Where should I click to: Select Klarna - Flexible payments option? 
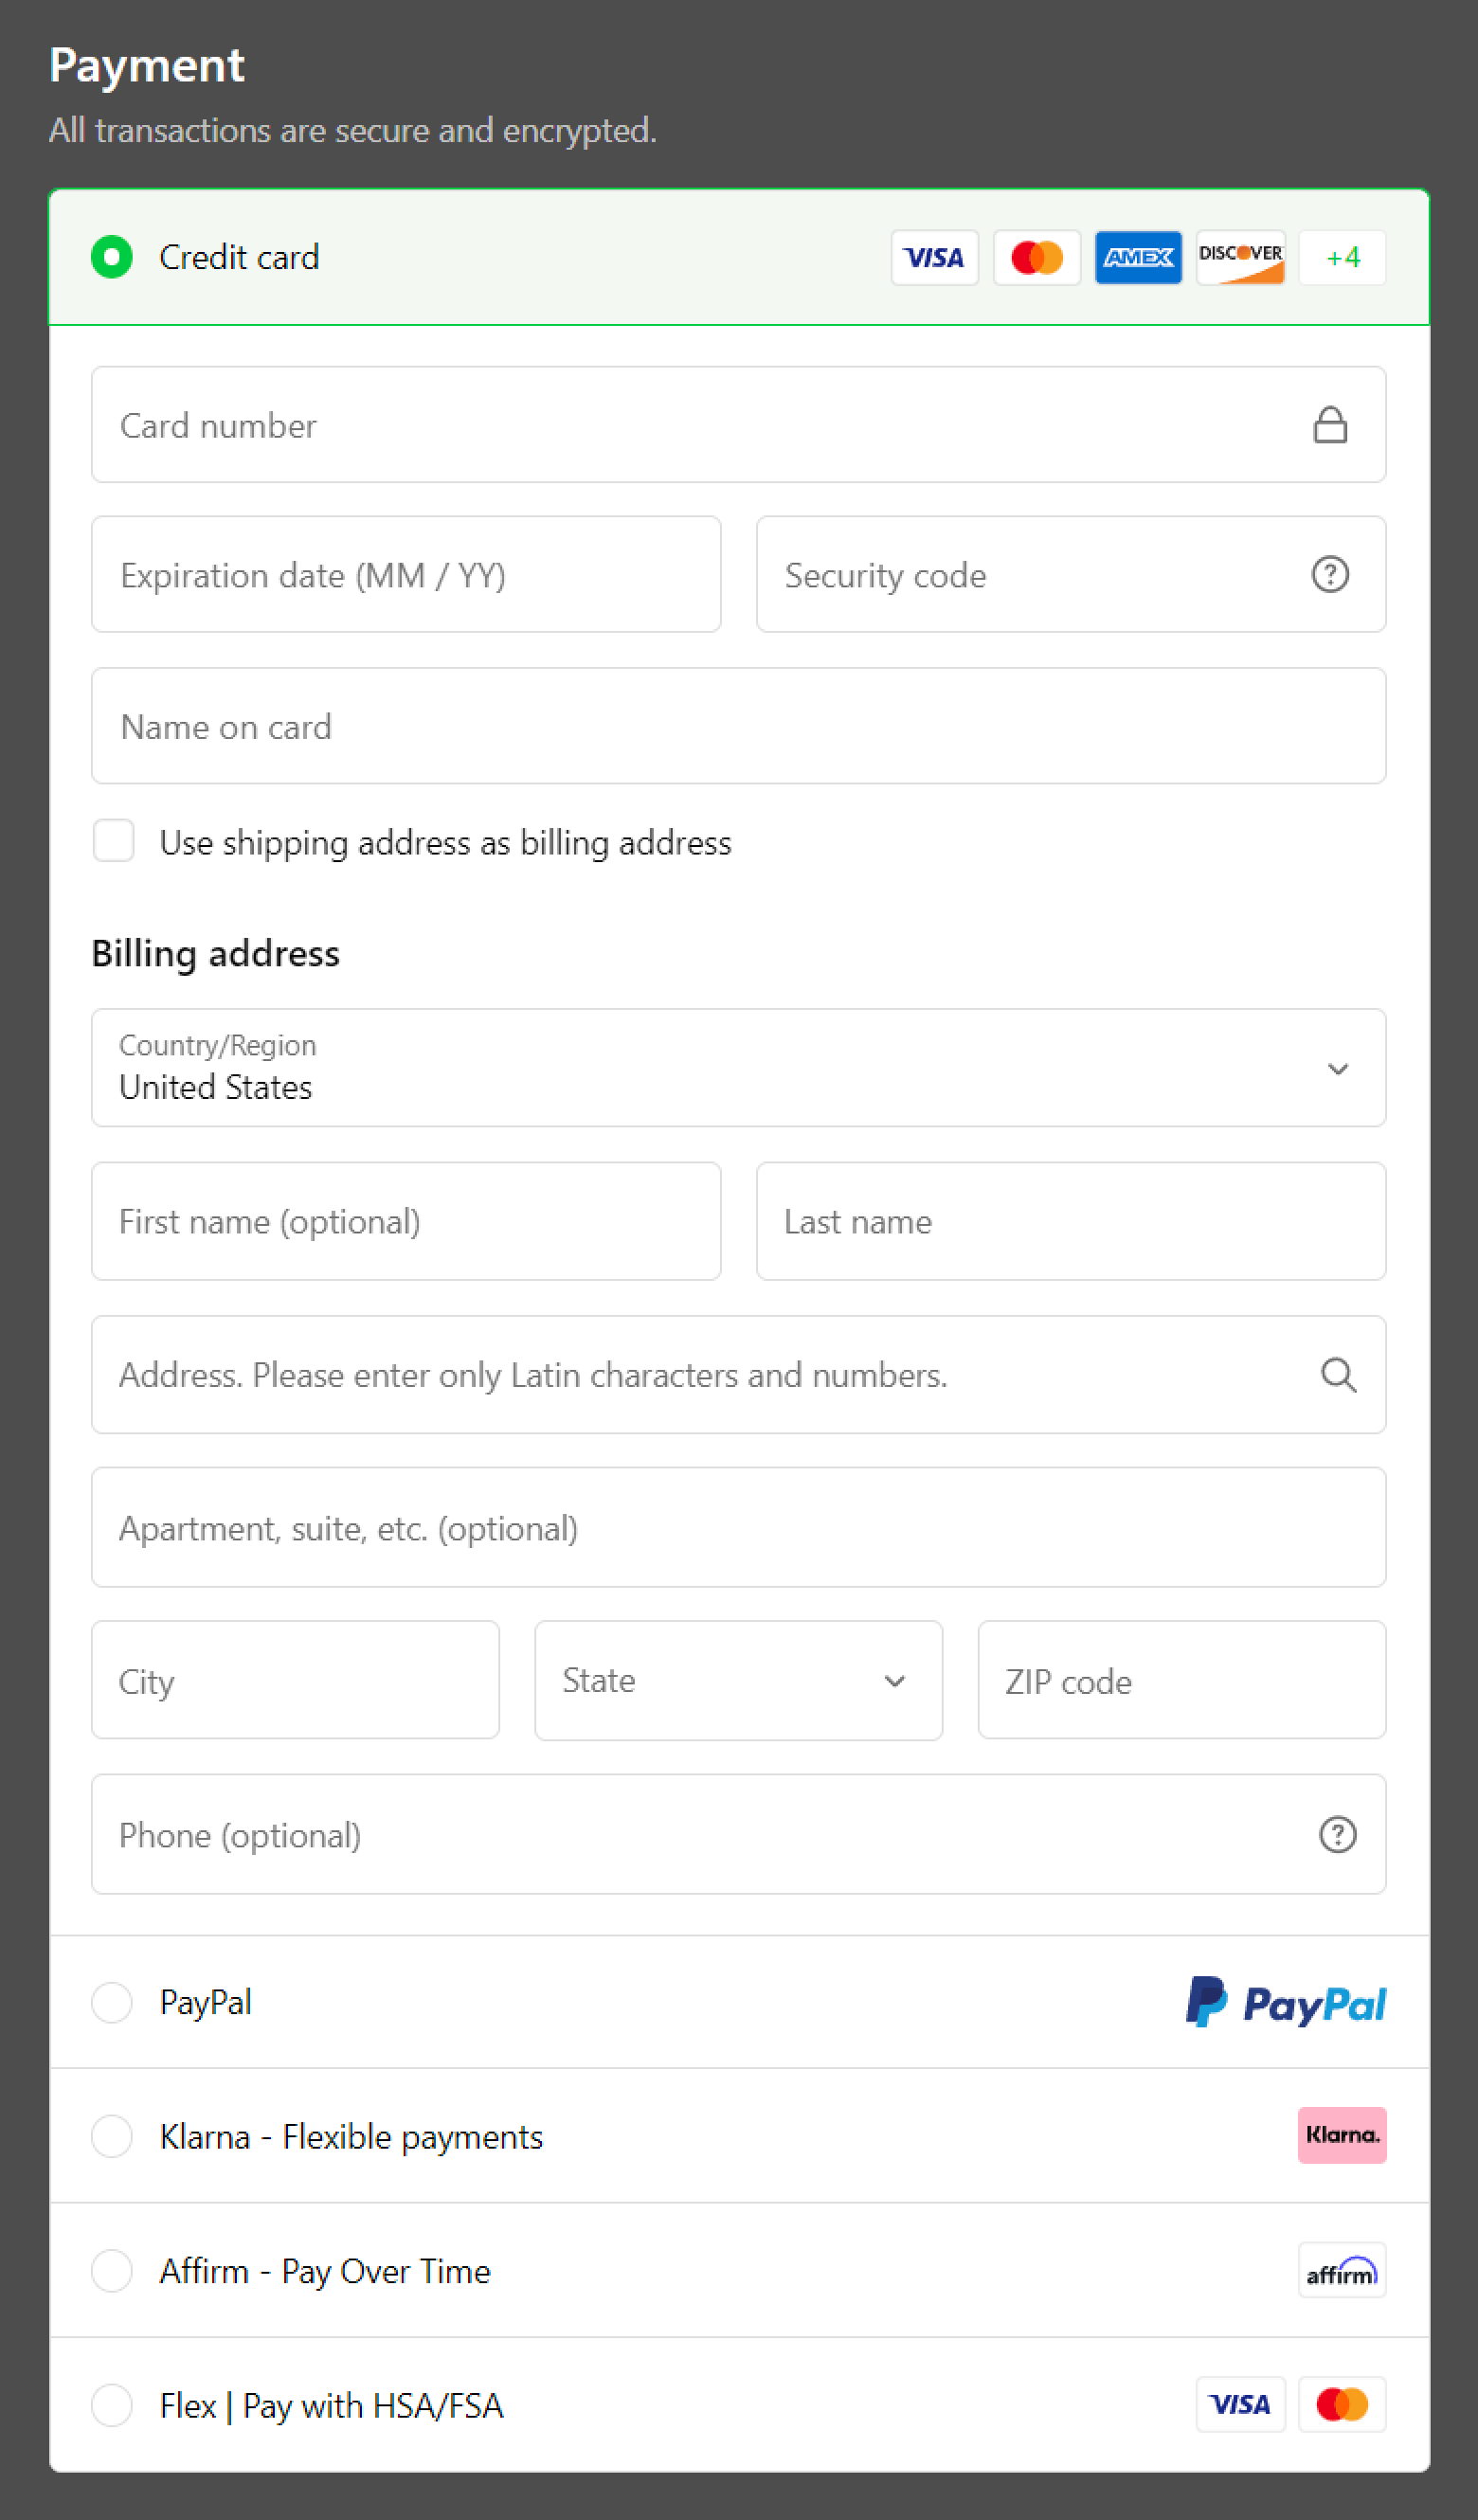112,2136
